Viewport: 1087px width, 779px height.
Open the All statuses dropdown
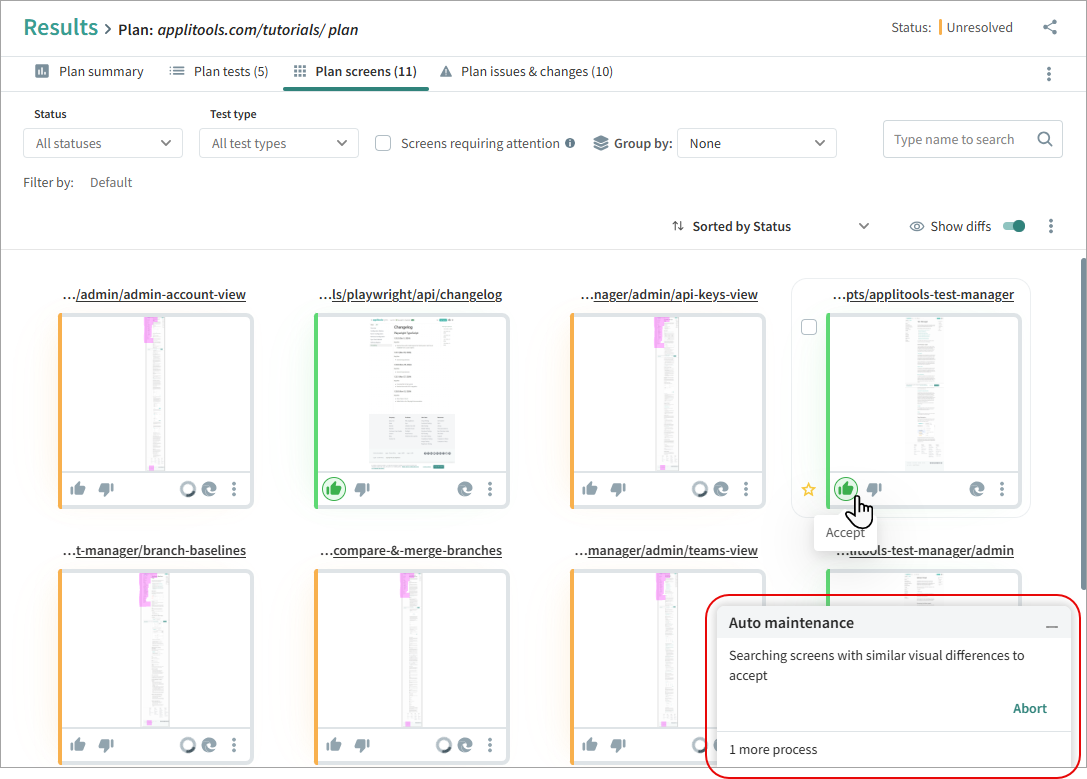(103, 143)
